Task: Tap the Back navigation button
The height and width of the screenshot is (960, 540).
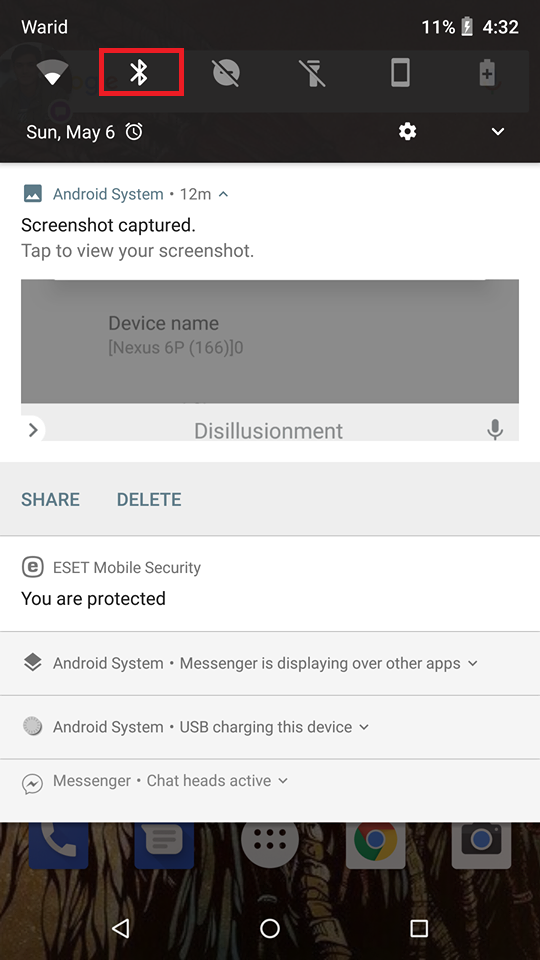Action: pos(121,928)
